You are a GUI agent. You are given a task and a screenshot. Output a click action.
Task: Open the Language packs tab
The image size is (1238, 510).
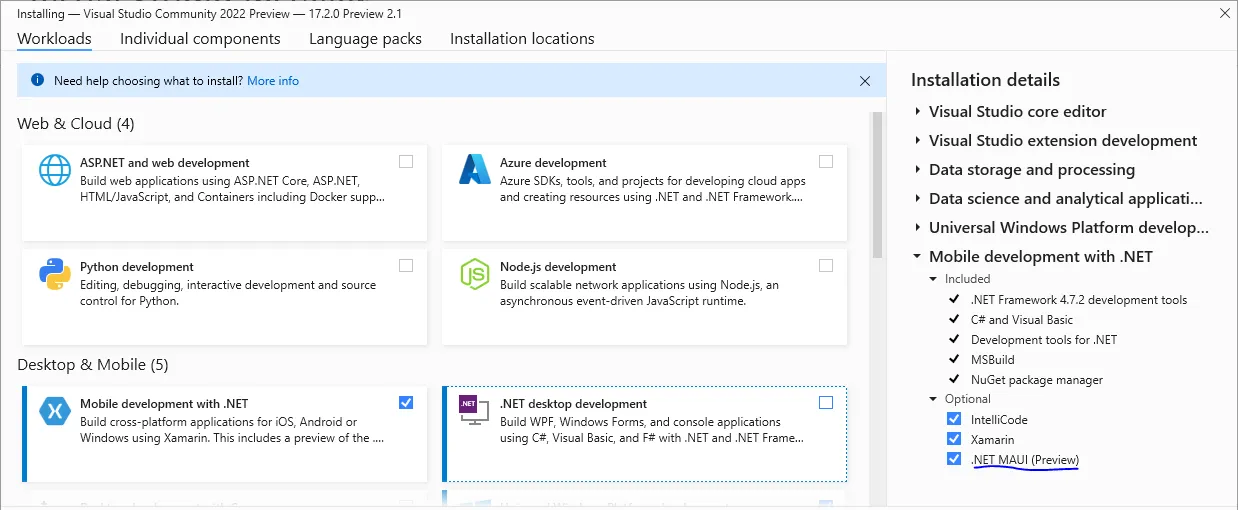tap(365, 39)
